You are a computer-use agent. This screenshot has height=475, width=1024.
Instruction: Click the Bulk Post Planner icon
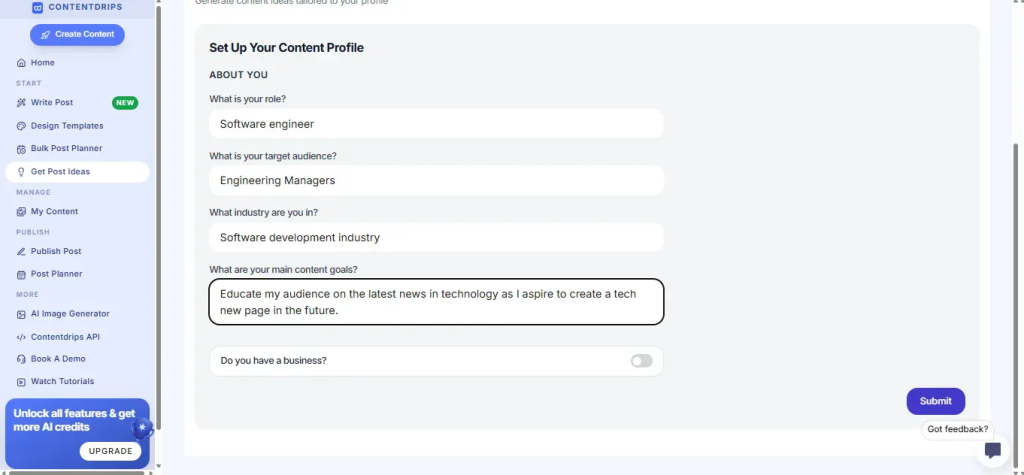click(22, 149)
